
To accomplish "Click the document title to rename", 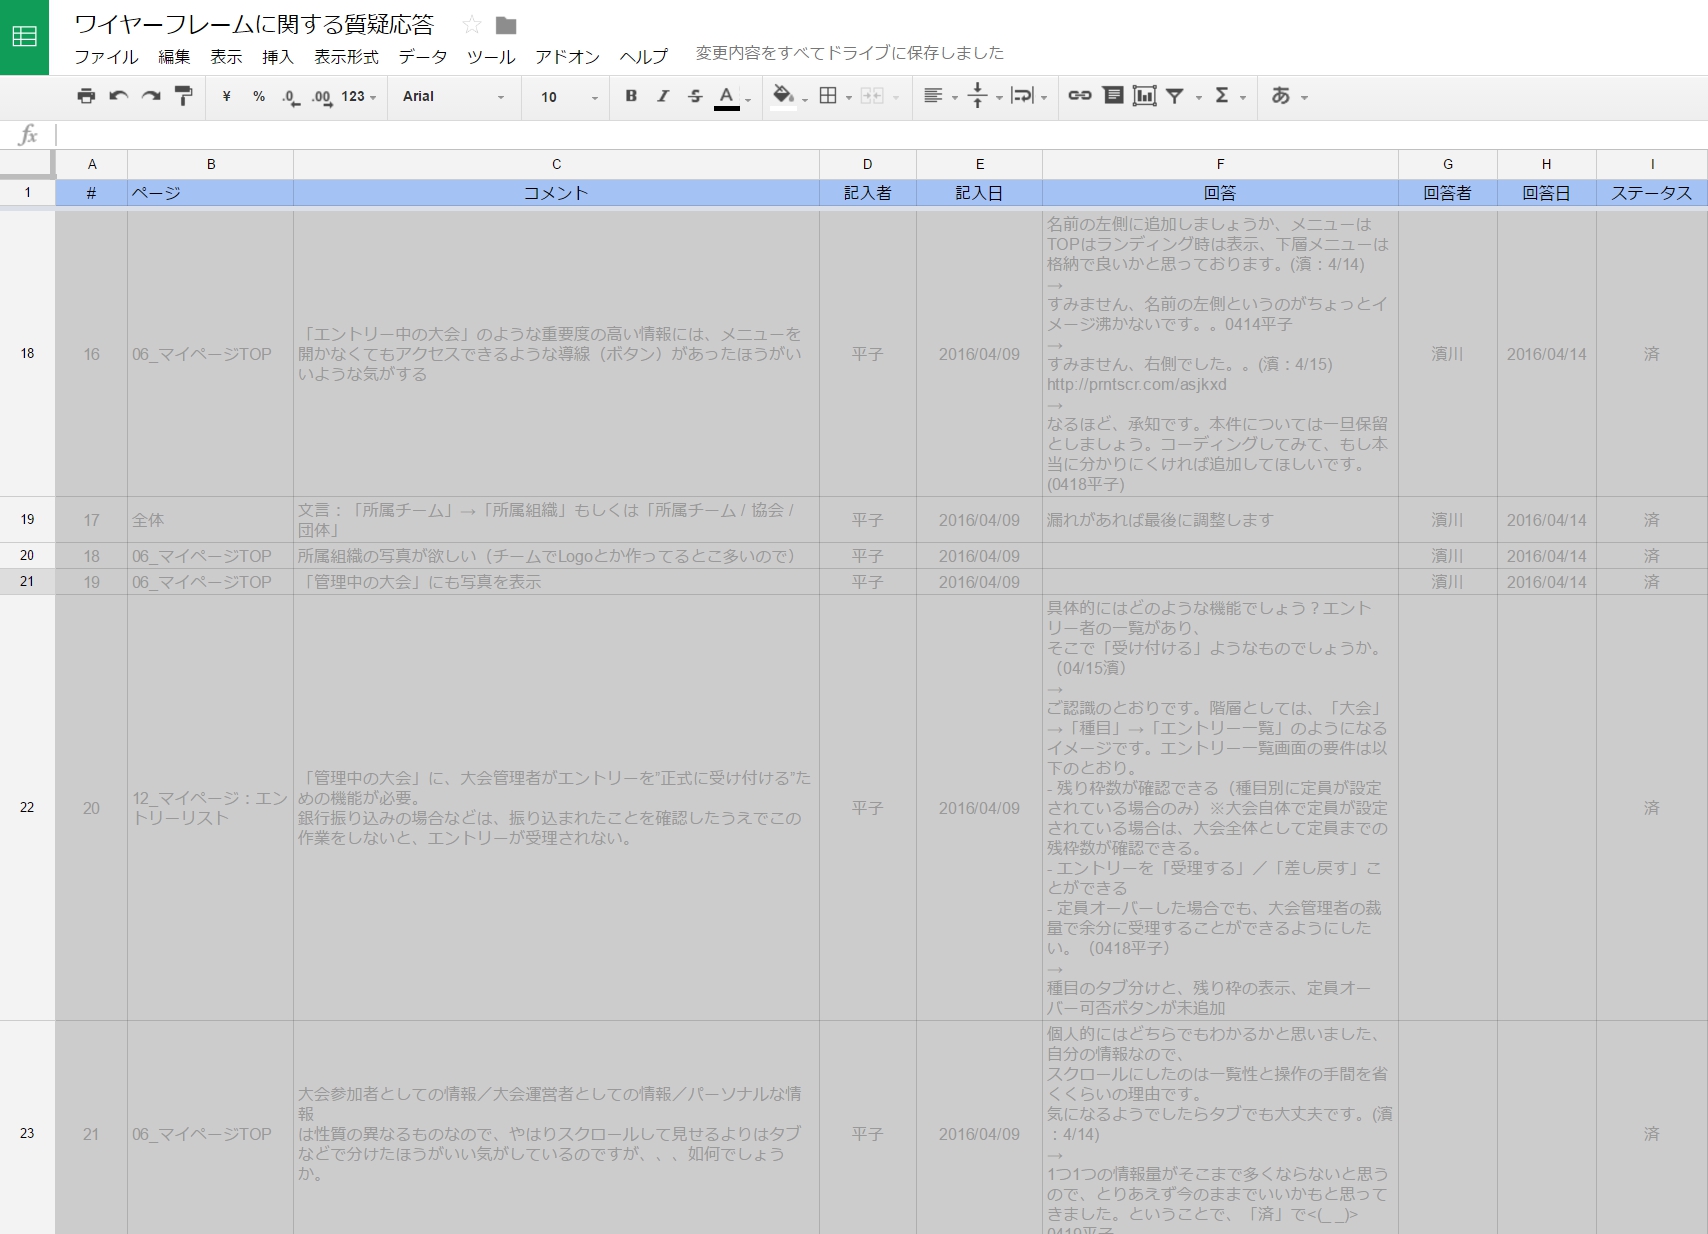I will [254, 24].
